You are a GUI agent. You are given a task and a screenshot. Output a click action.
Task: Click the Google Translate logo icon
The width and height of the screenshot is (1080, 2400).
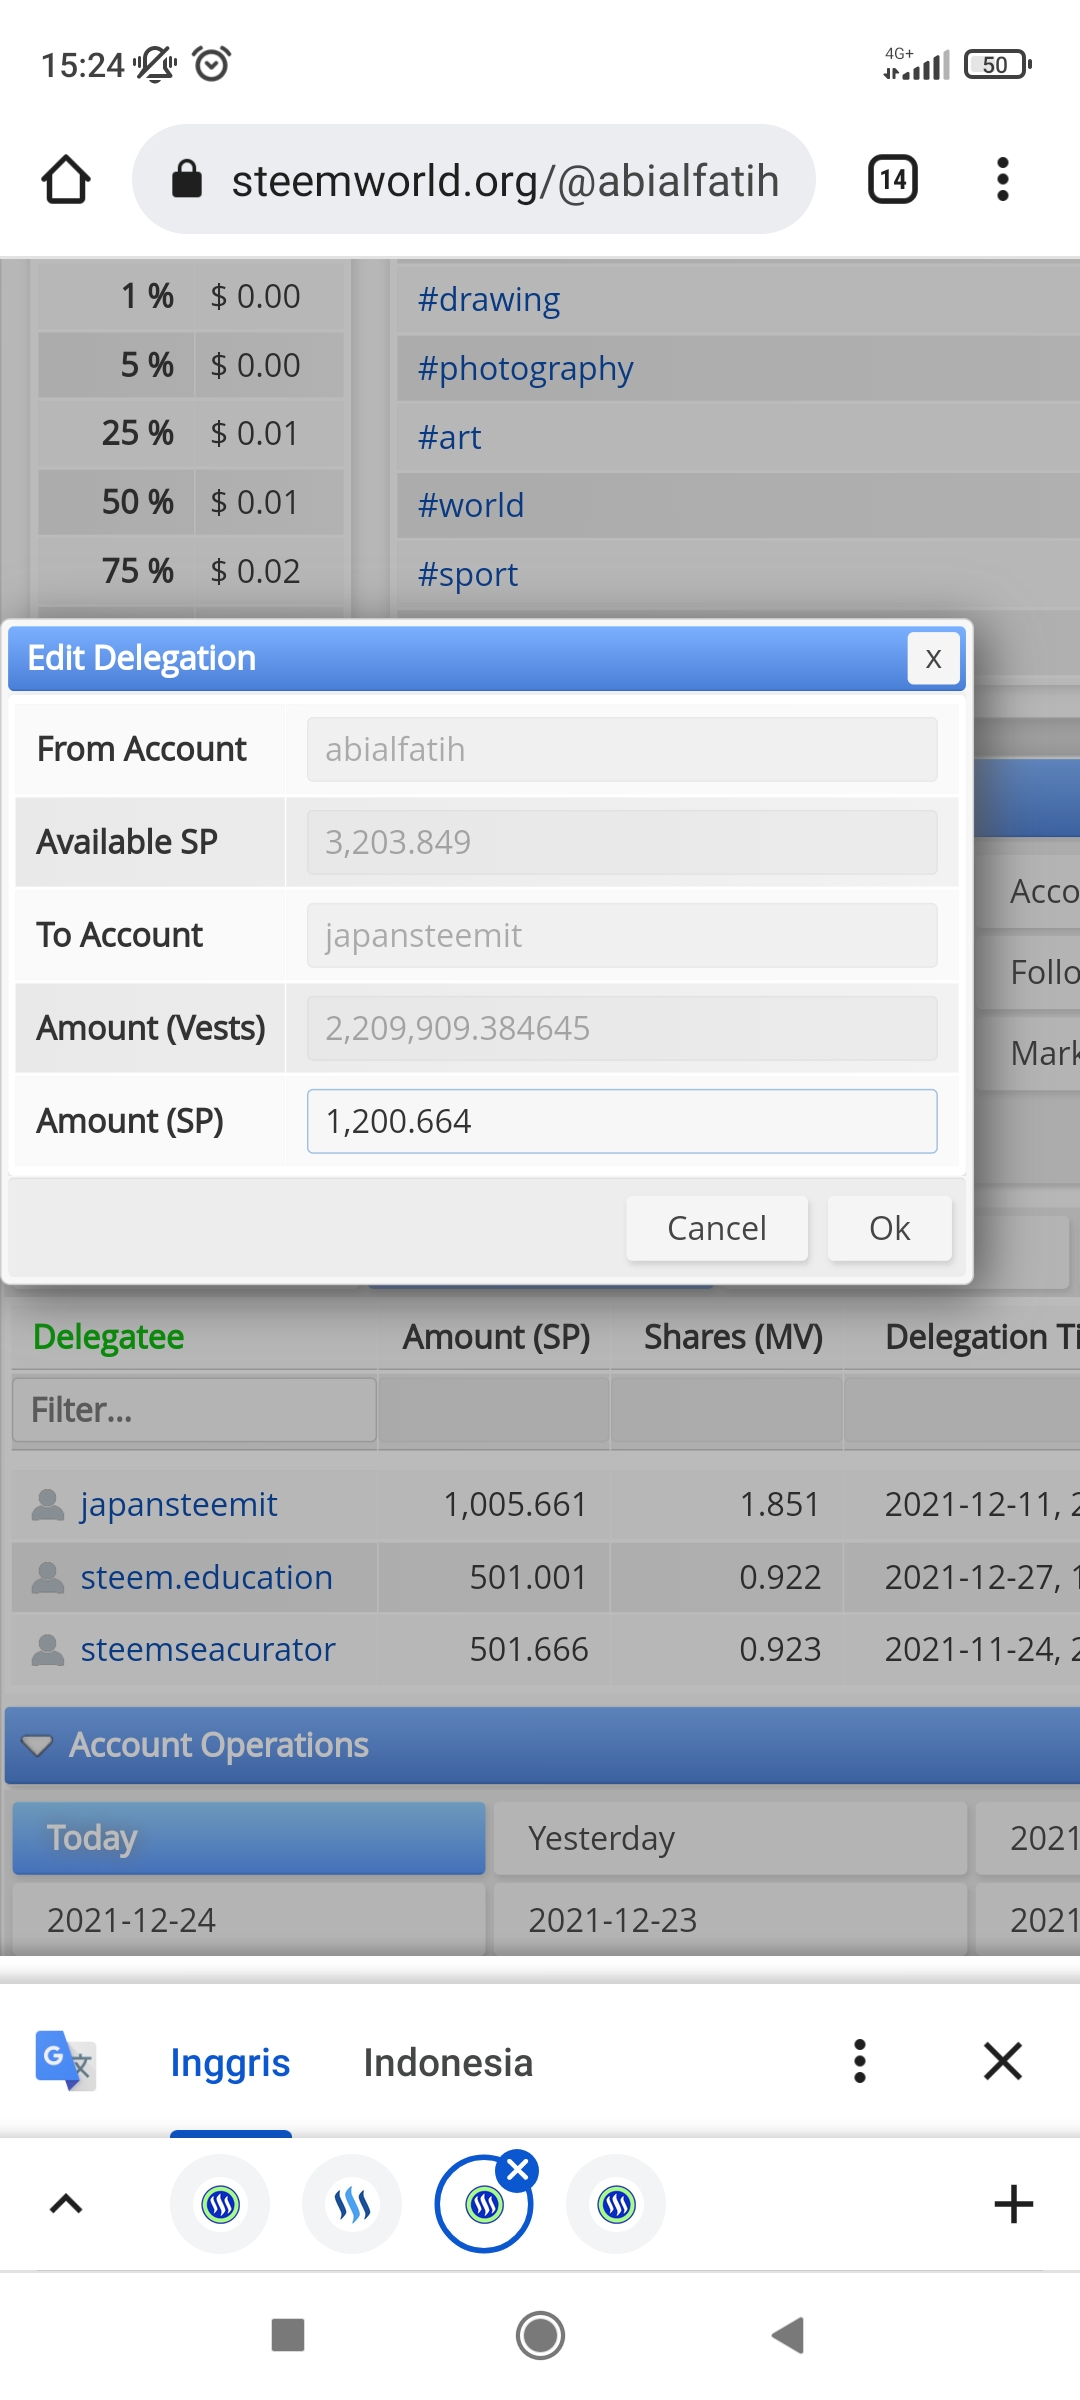65,2061
